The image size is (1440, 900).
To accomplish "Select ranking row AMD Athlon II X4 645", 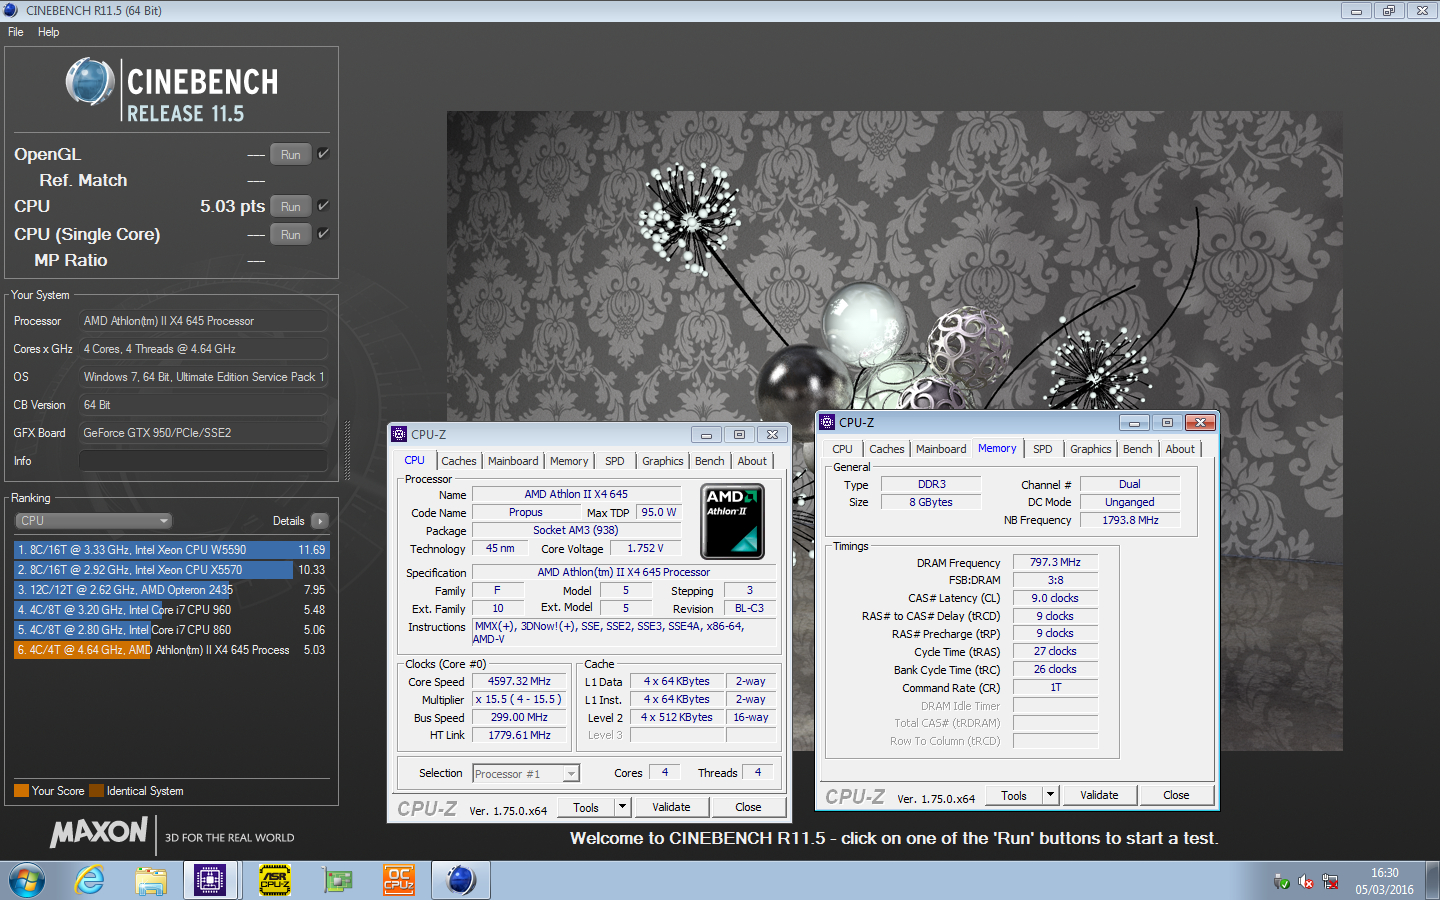I will (x=171, y=650).
